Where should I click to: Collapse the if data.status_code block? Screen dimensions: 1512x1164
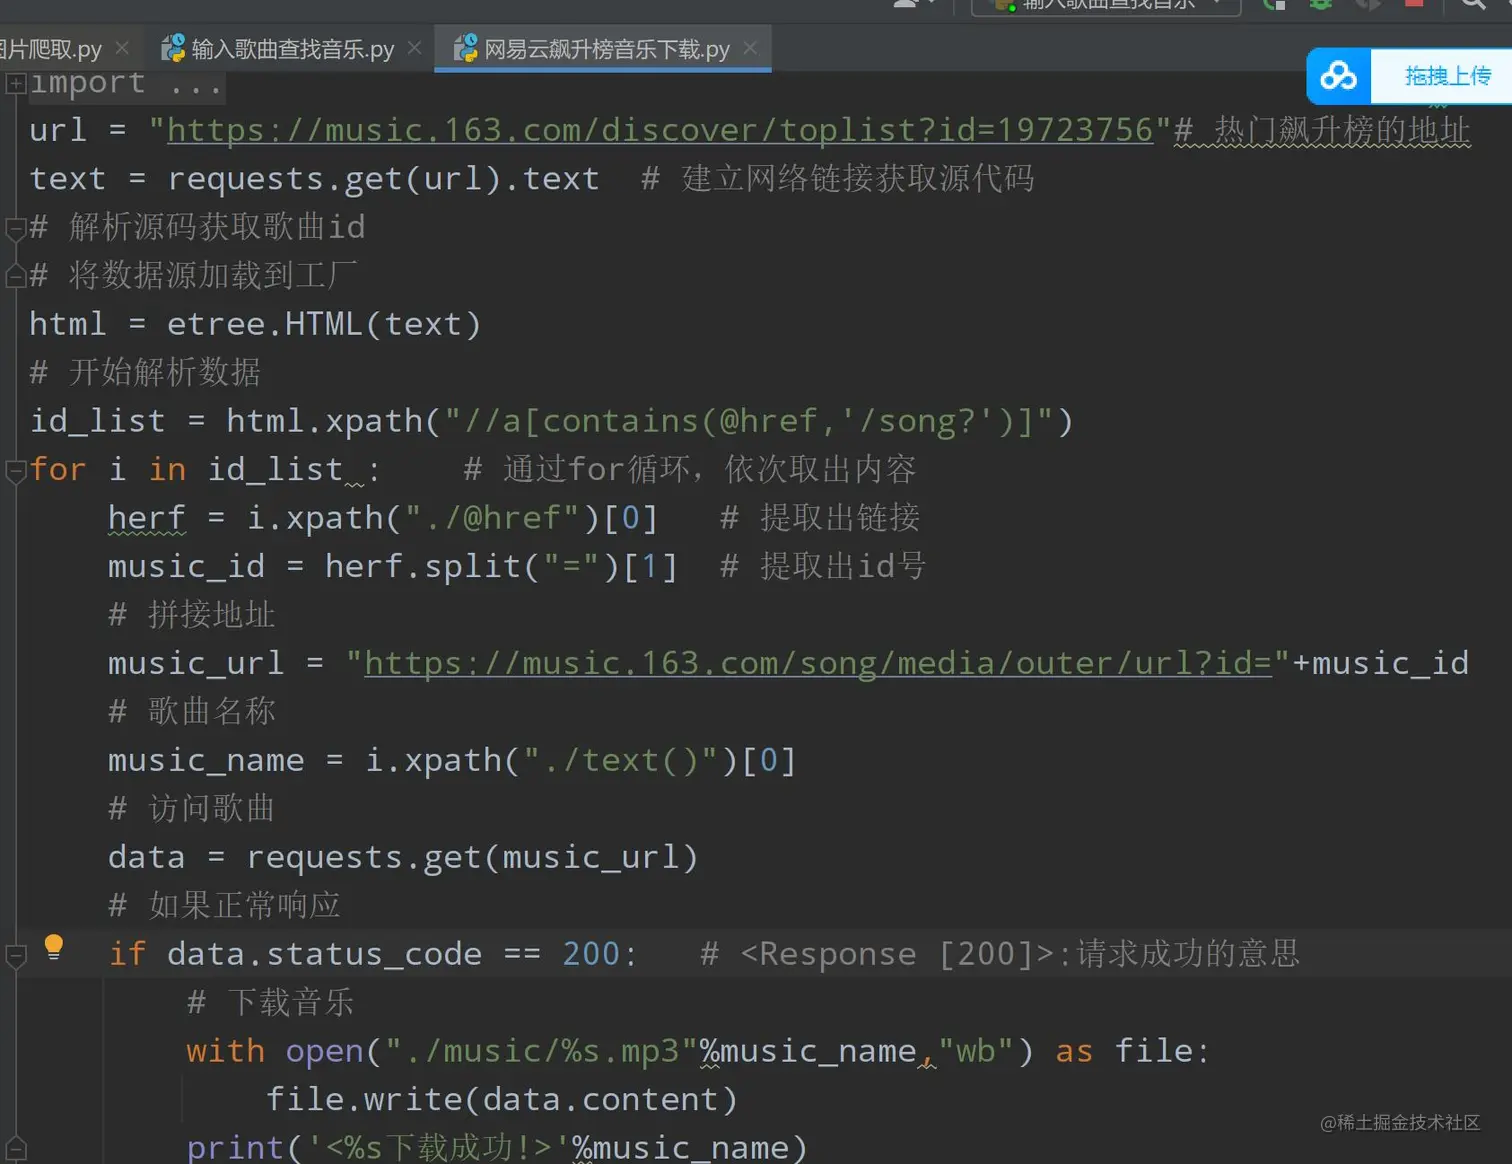pos(15,956)
